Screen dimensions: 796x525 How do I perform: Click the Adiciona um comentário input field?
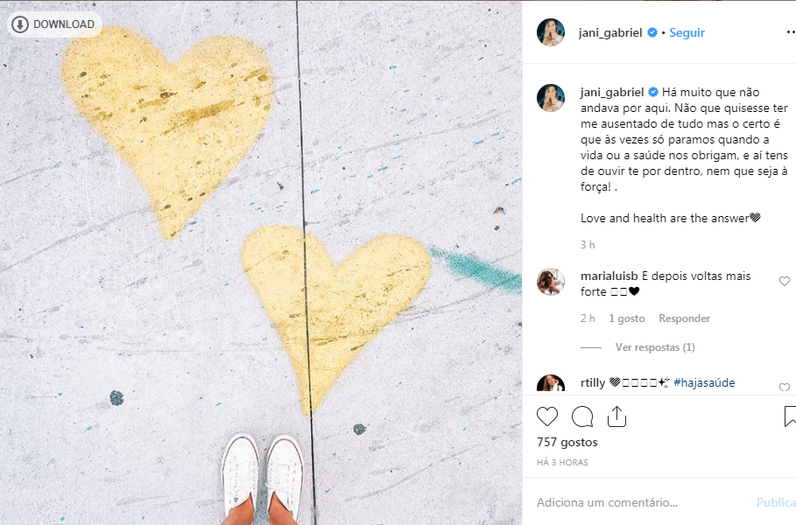pyautogui.click(x=641, y=503)
